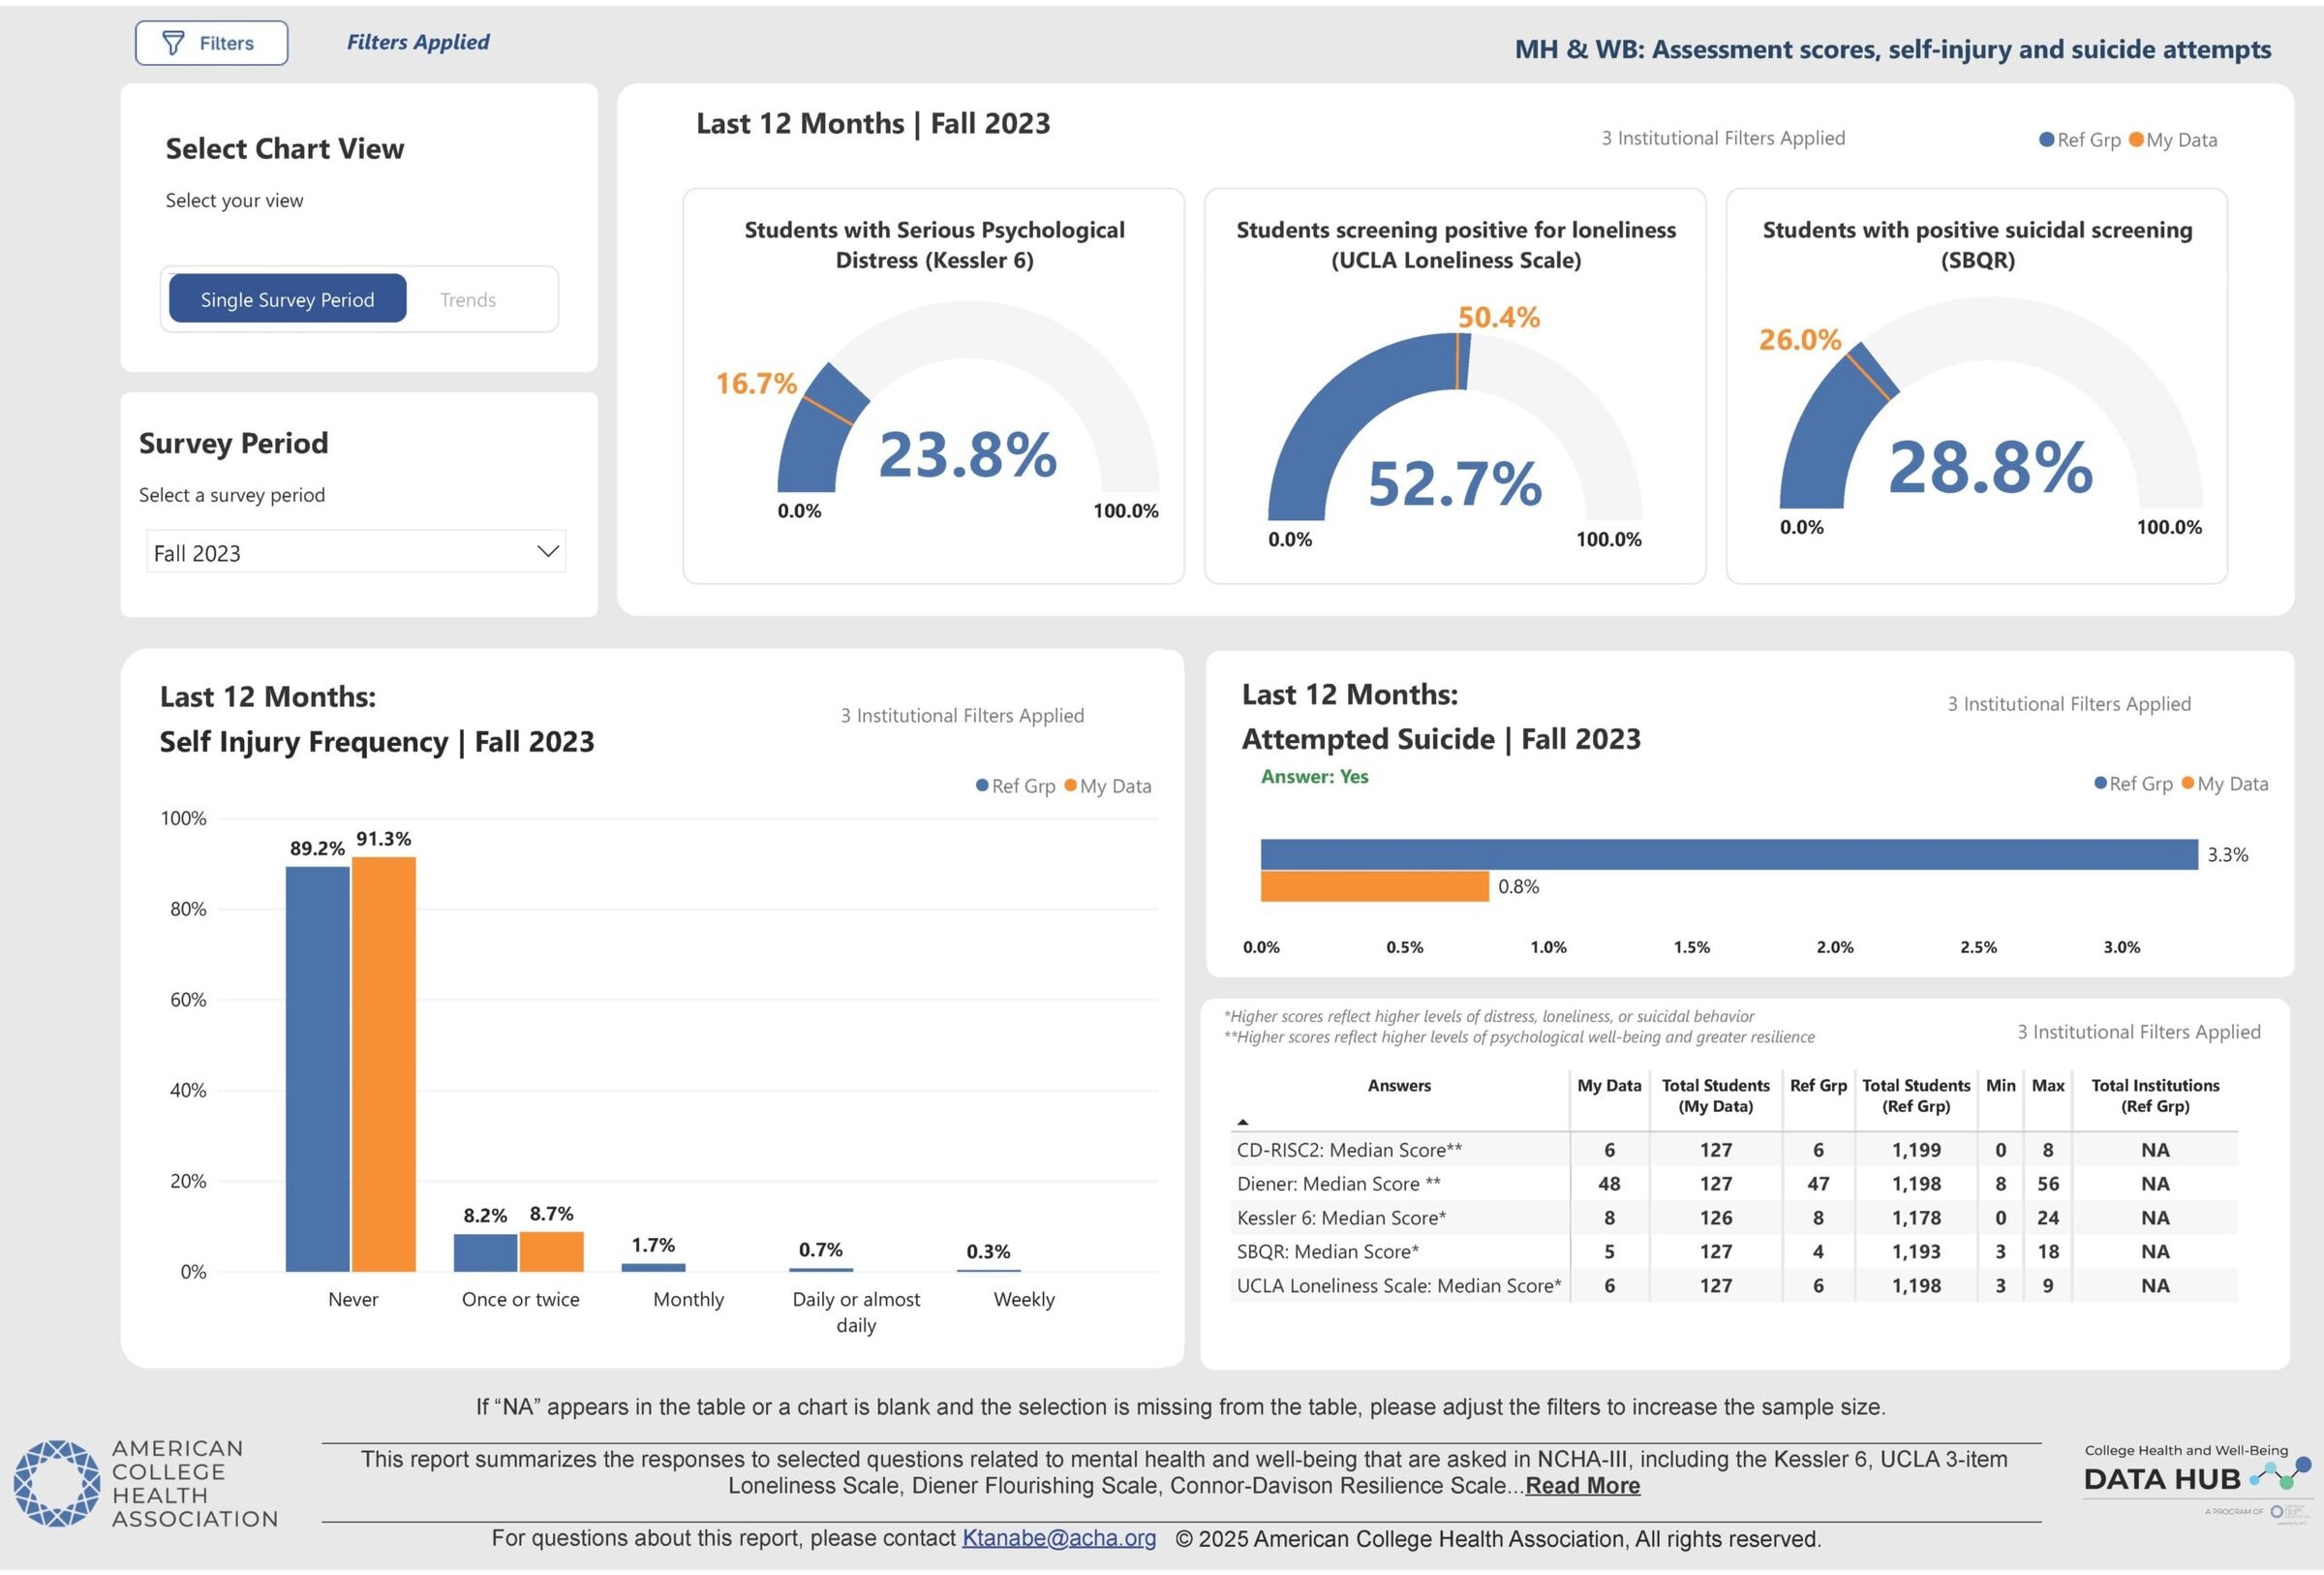Click the Read More link
2324x1575 pixels.
[x=1582, y=1486]
